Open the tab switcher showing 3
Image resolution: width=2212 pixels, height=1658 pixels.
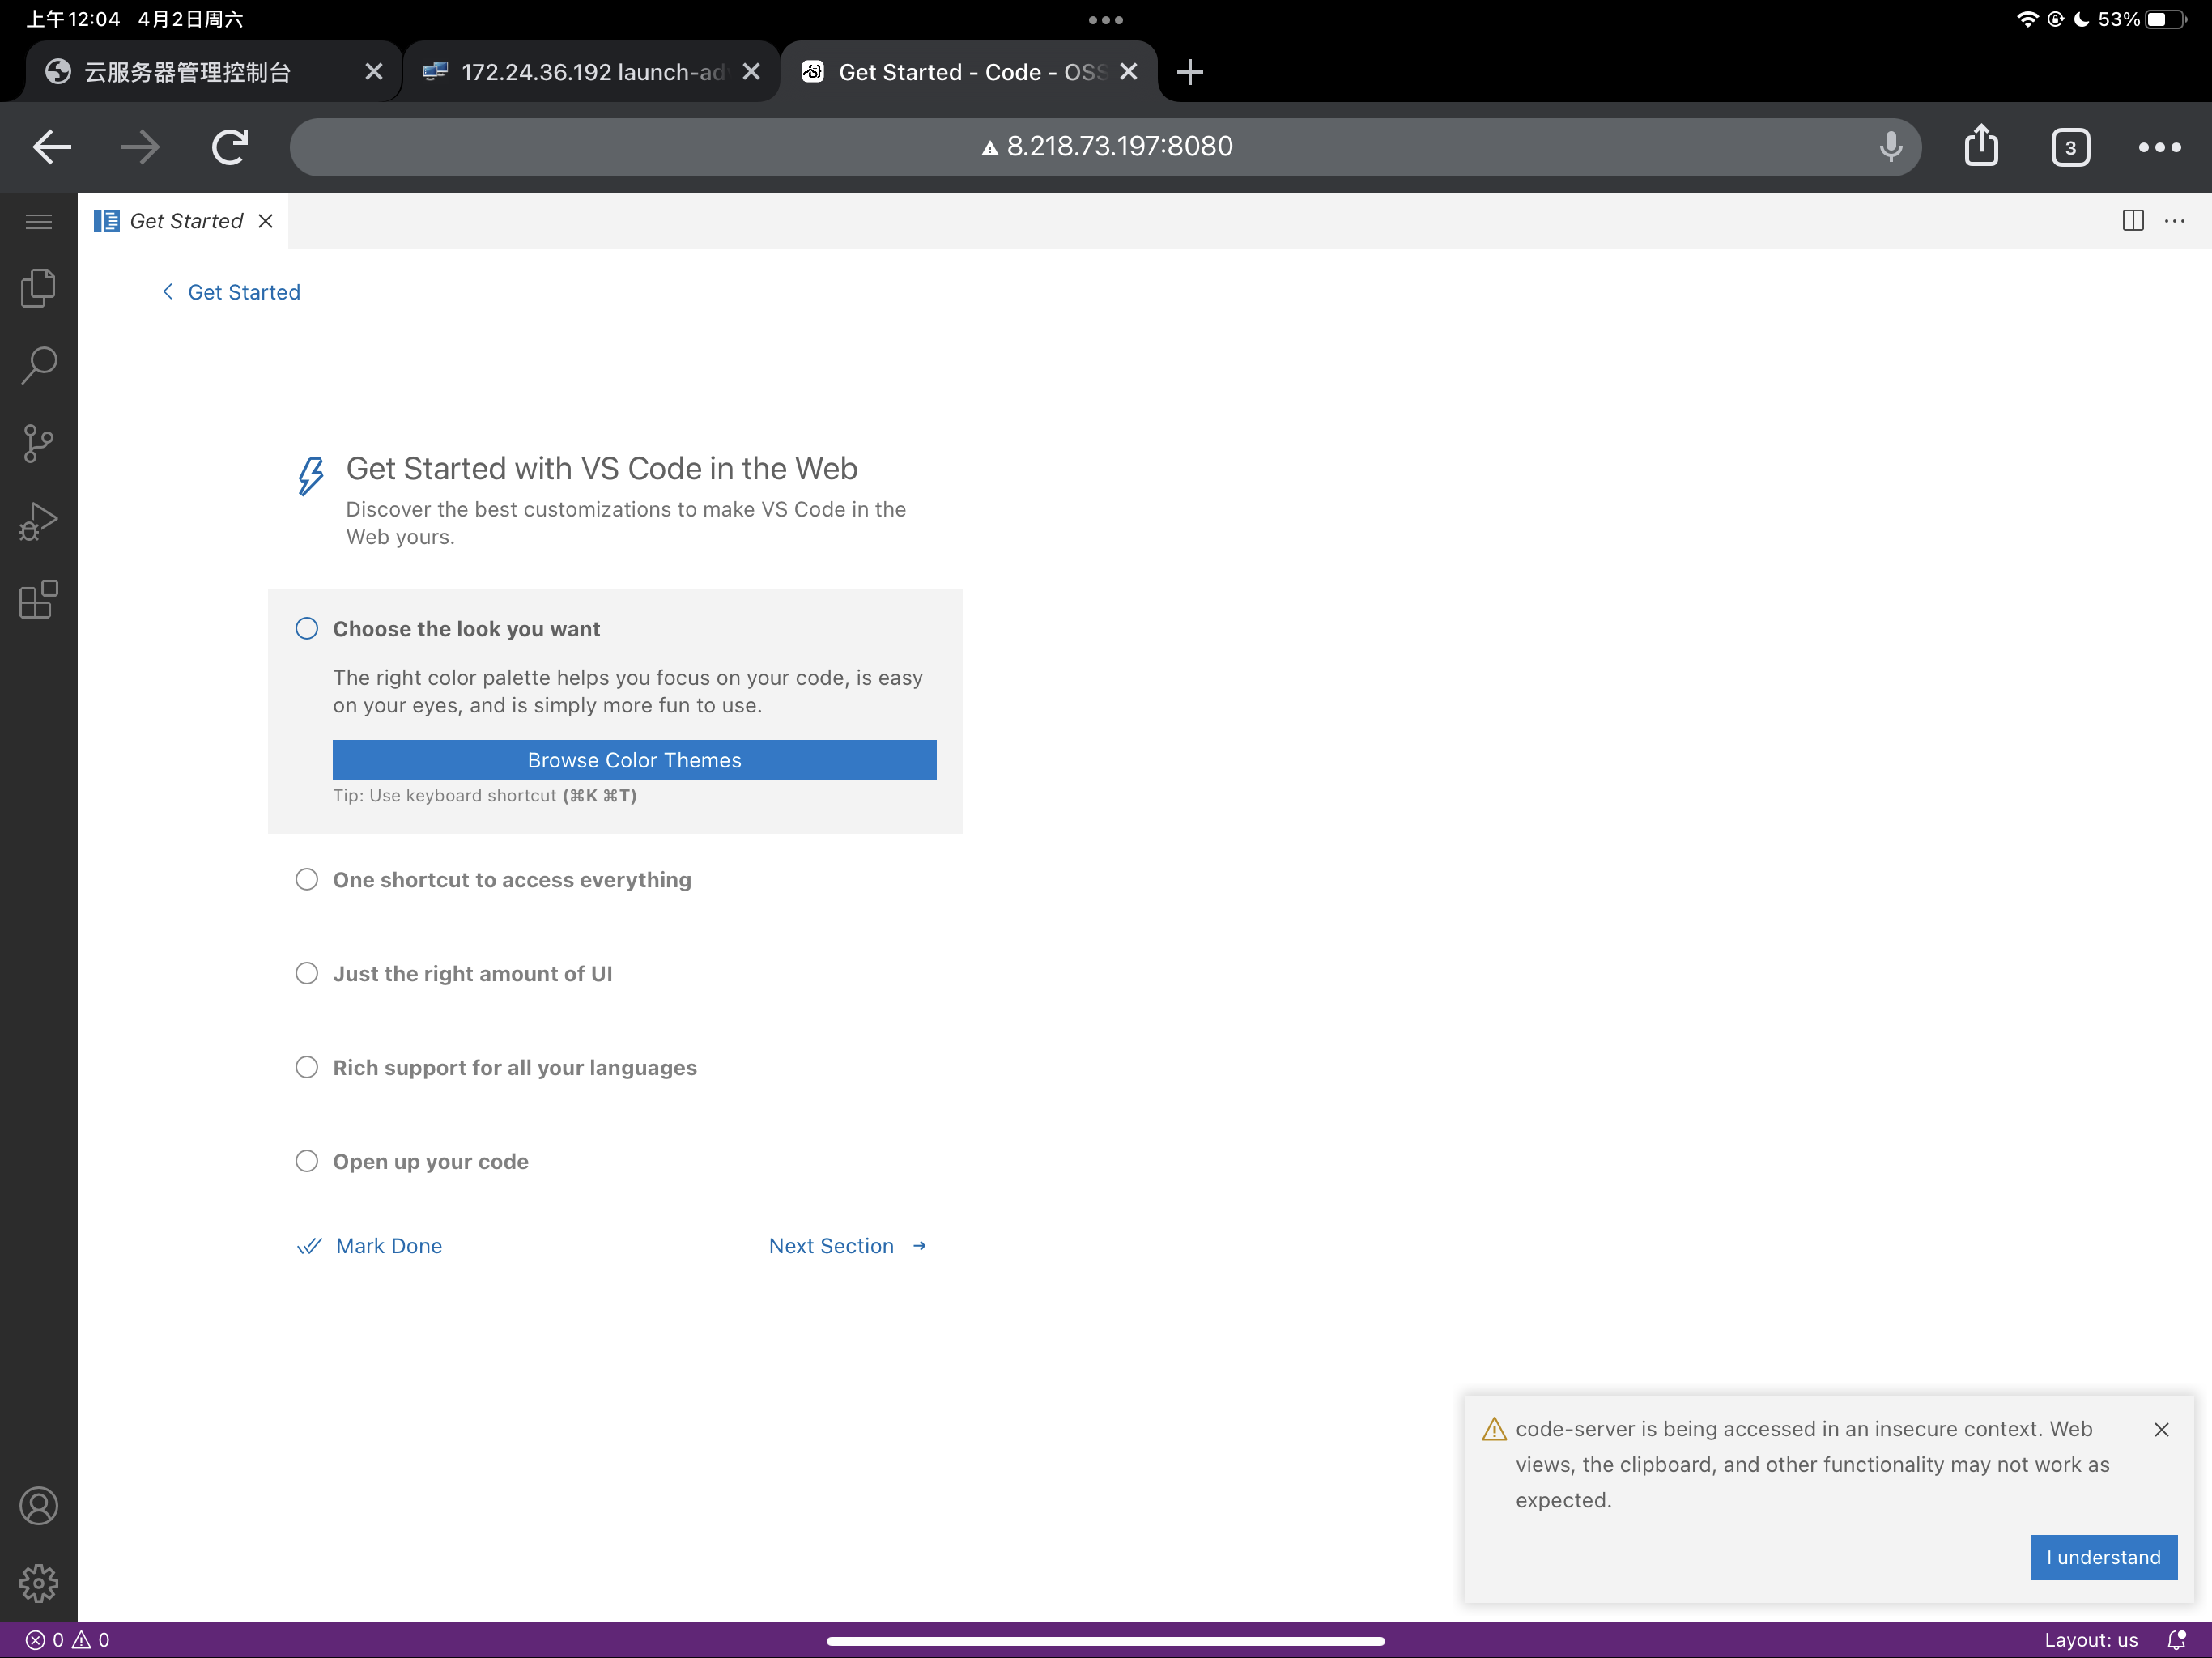pyautogui.click(x=2070, y=147)
